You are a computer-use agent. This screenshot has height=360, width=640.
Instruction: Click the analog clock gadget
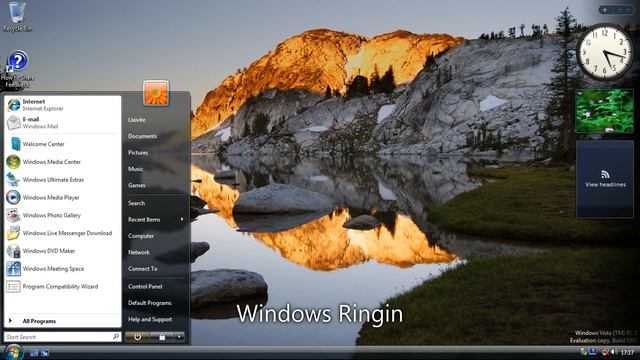point(604,52)
